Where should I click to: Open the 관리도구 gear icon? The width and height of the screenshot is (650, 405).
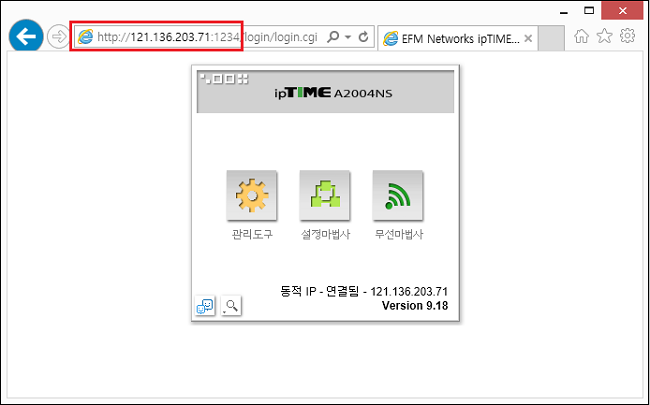252,195
